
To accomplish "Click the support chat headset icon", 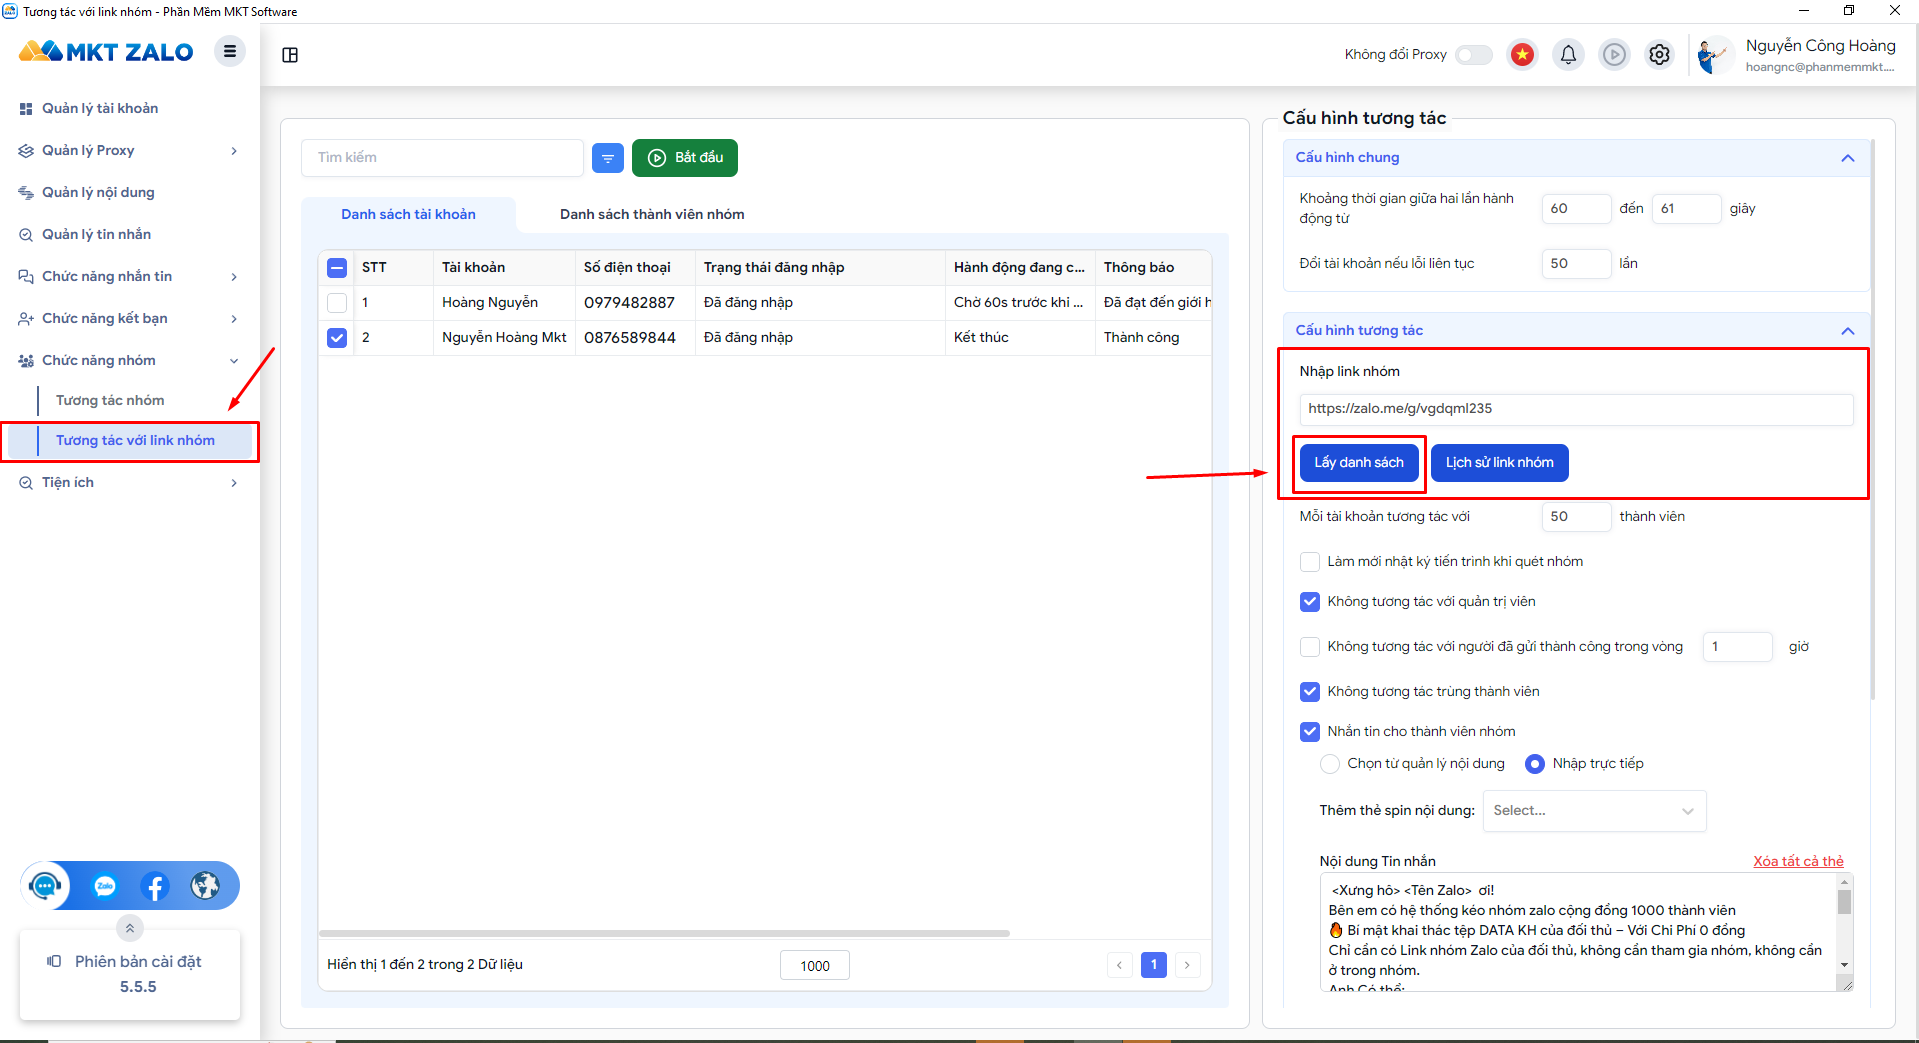I will point(45,886).
